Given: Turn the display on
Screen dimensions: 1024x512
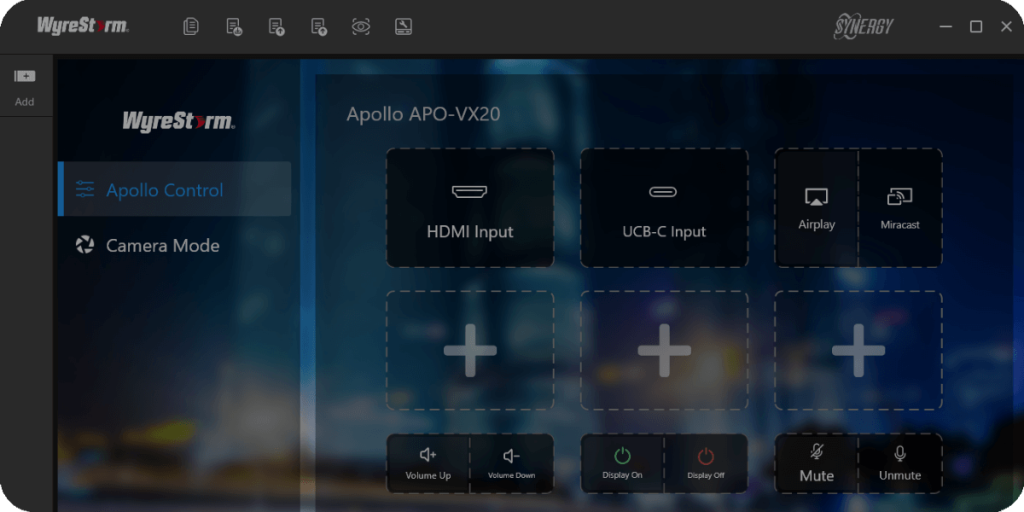Looking at the screenshot, I should (622, 463).
